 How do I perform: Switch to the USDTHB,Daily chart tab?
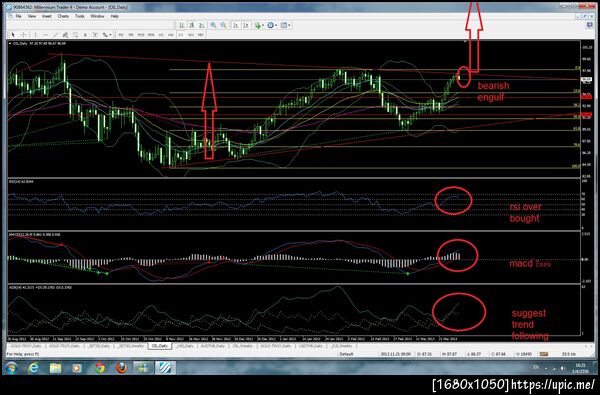pos(310,346)
